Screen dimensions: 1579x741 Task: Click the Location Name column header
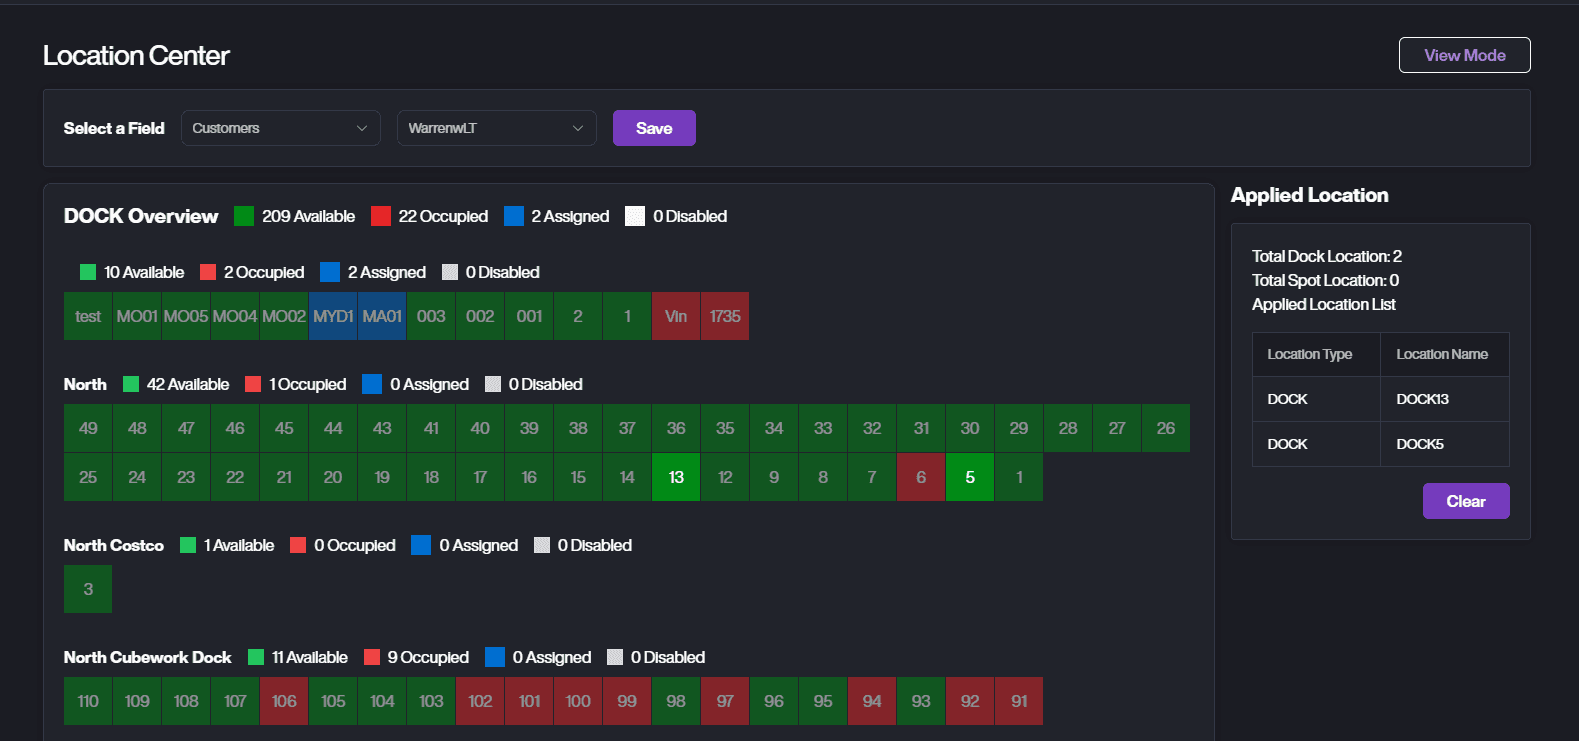(1442, 354)
